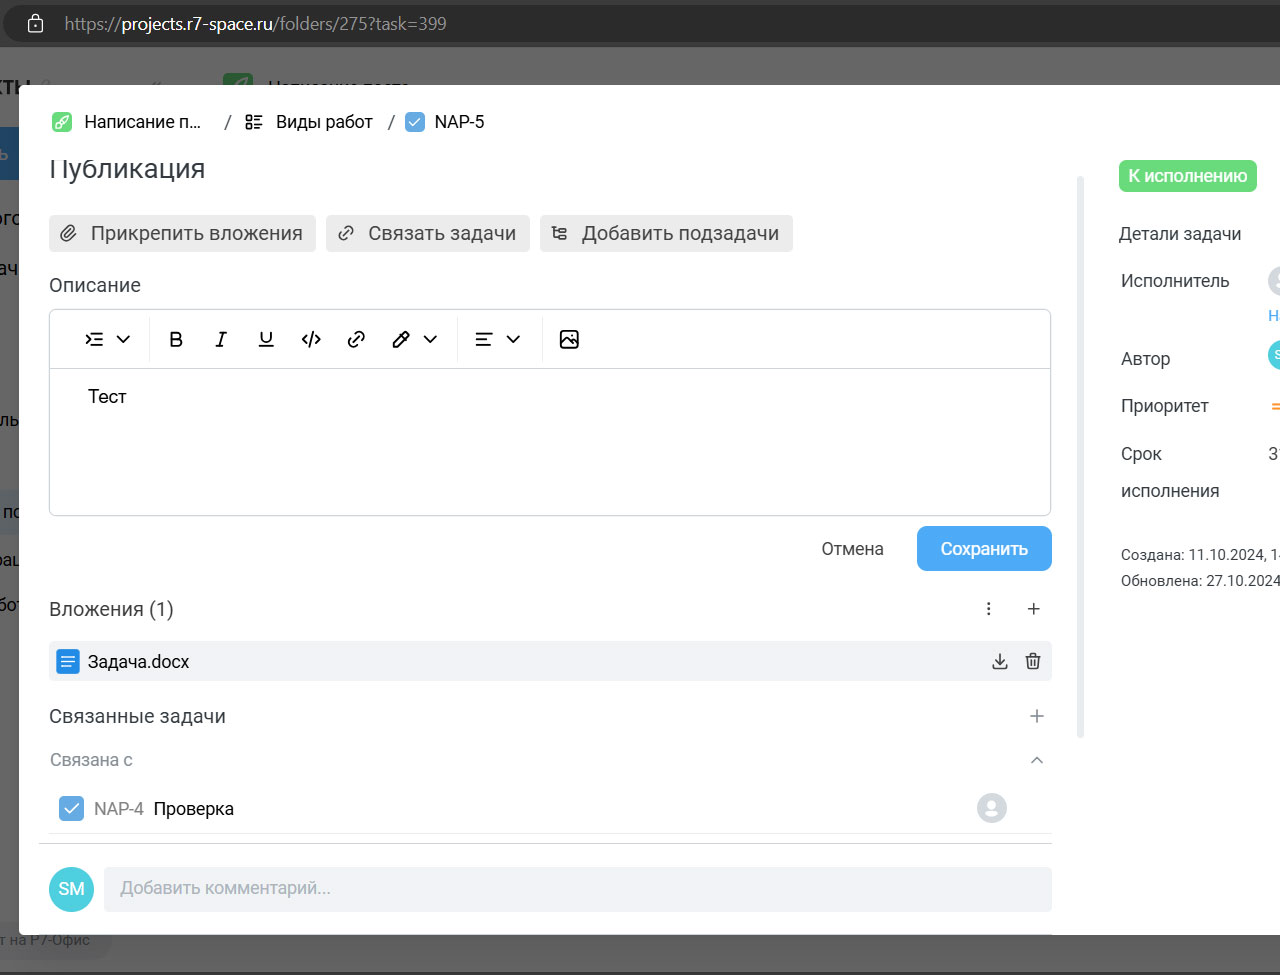Screen dimensions: 1280x975
Task: Insert a hyperlink using the link icon
Action: point(356,339)
